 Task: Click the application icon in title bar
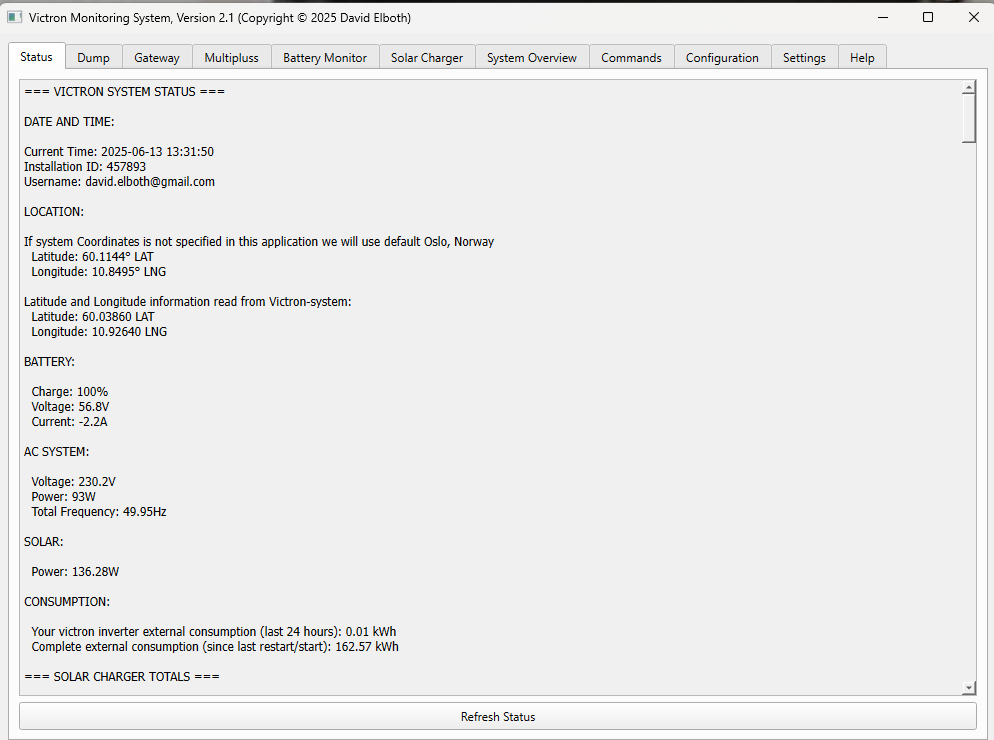click(15, 17)
